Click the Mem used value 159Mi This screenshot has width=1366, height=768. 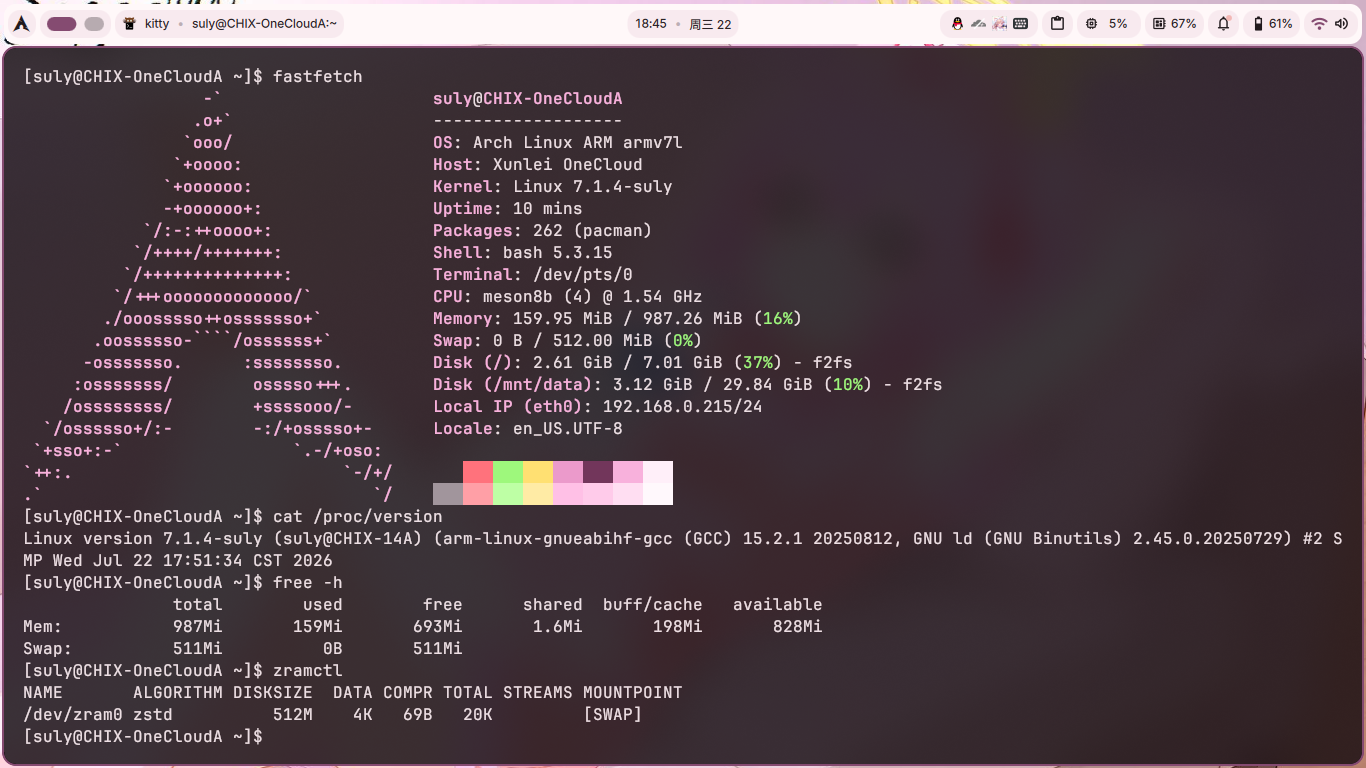[x=318, y=627]
